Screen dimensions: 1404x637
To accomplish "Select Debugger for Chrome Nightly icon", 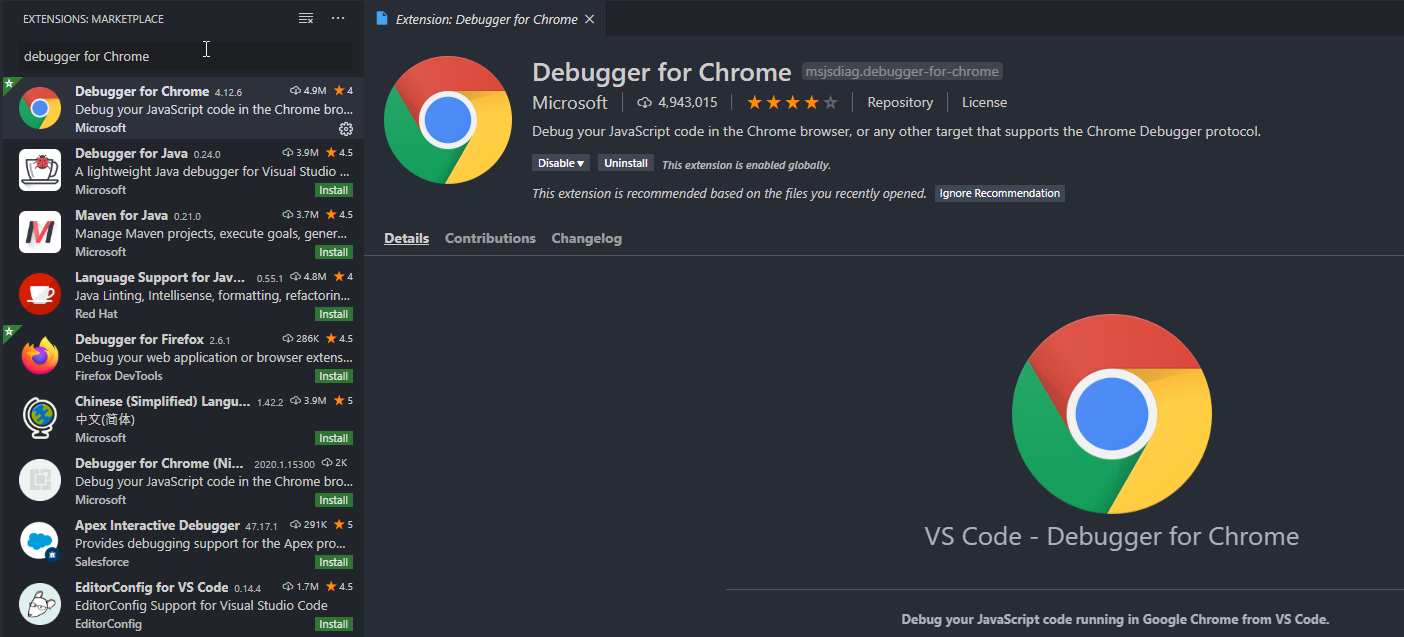I will 40,480.
